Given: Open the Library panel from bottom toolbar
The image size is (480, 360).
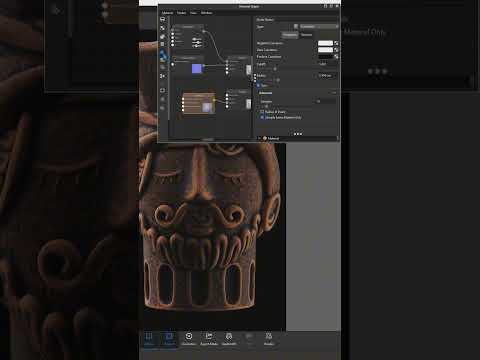Looking at the screenshot, I should (x=149, y=339).
